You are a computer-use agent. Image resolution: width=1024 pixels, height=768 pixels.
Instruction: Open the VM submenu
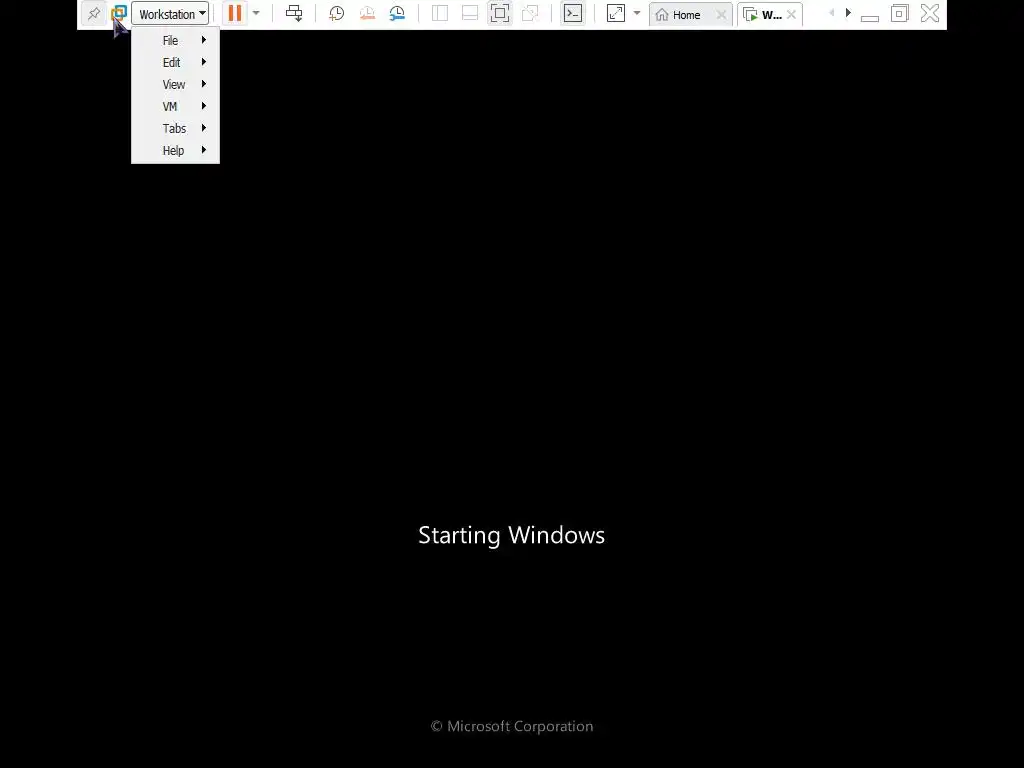(175, 106)
